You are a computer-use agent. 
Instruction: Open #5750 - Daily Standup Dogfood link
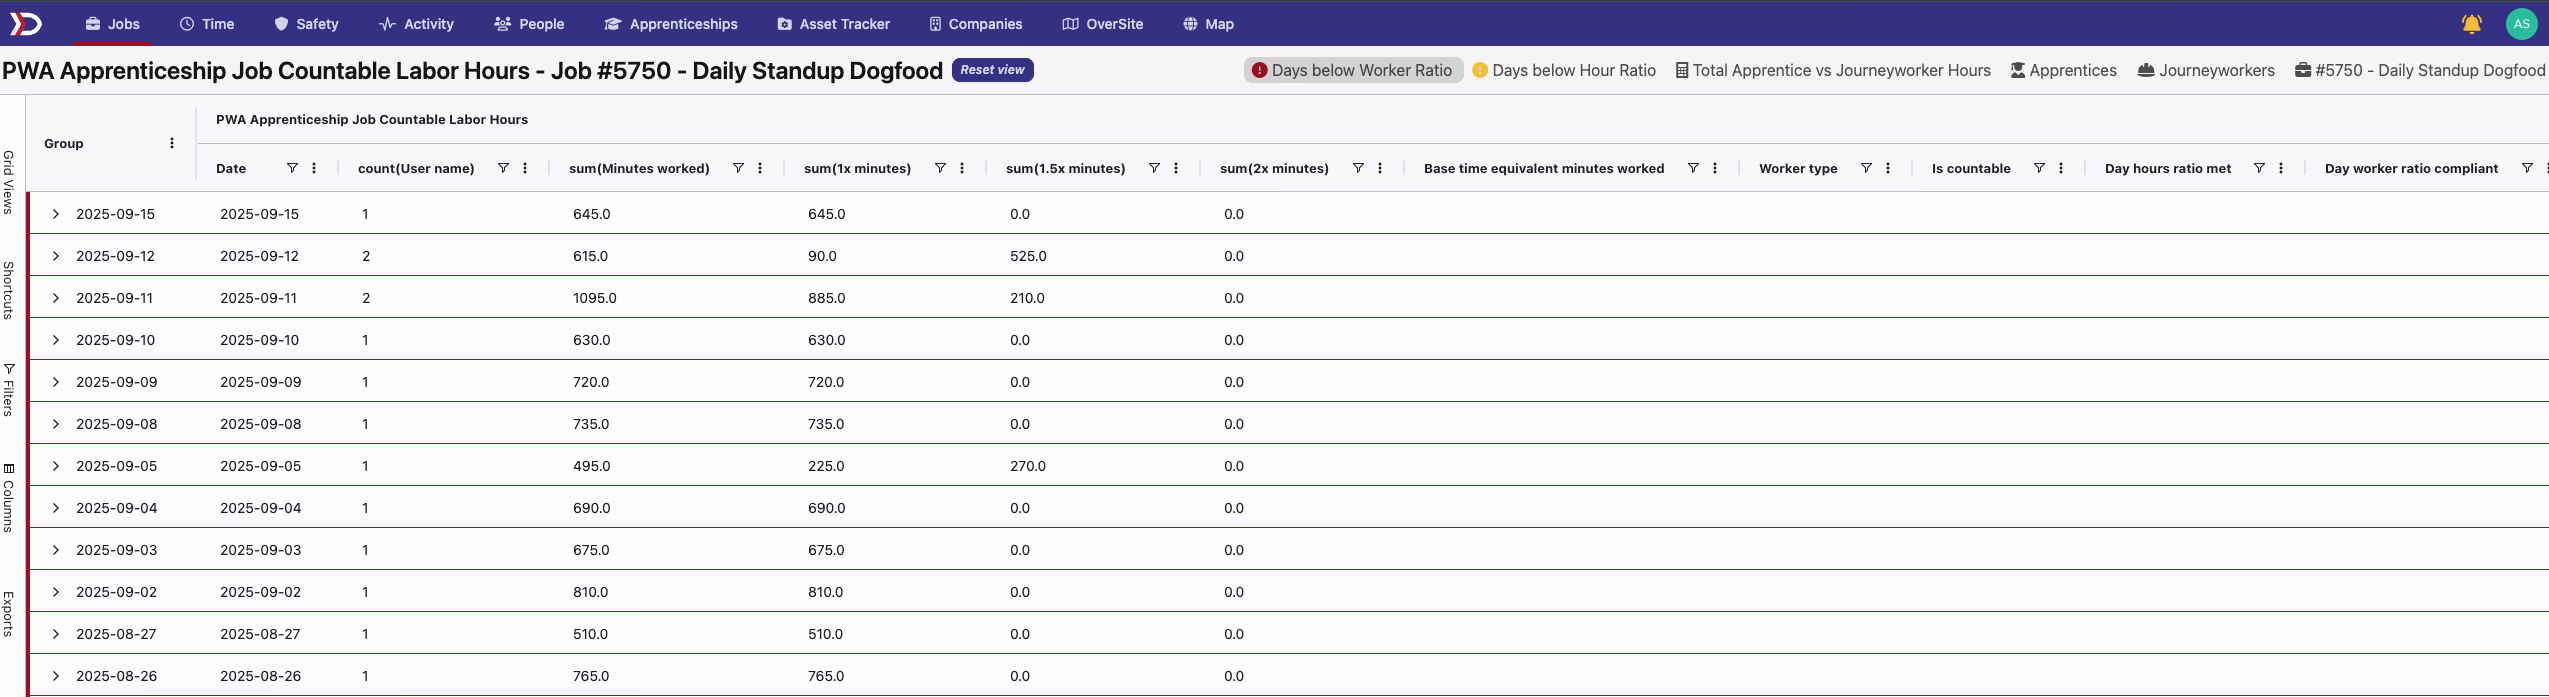tap(2420, 70)
